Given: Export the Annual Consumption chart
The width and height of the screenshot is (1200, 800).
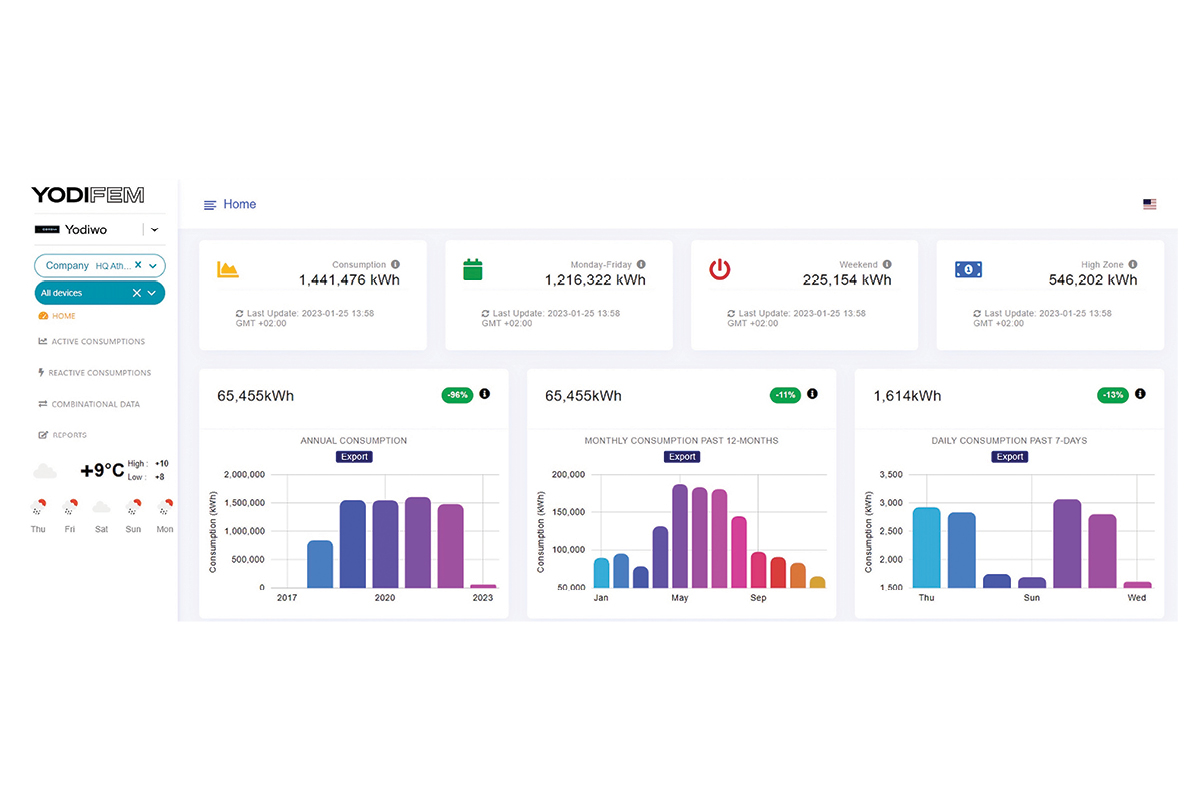Looking at the screenshot, I should point(354,457).
